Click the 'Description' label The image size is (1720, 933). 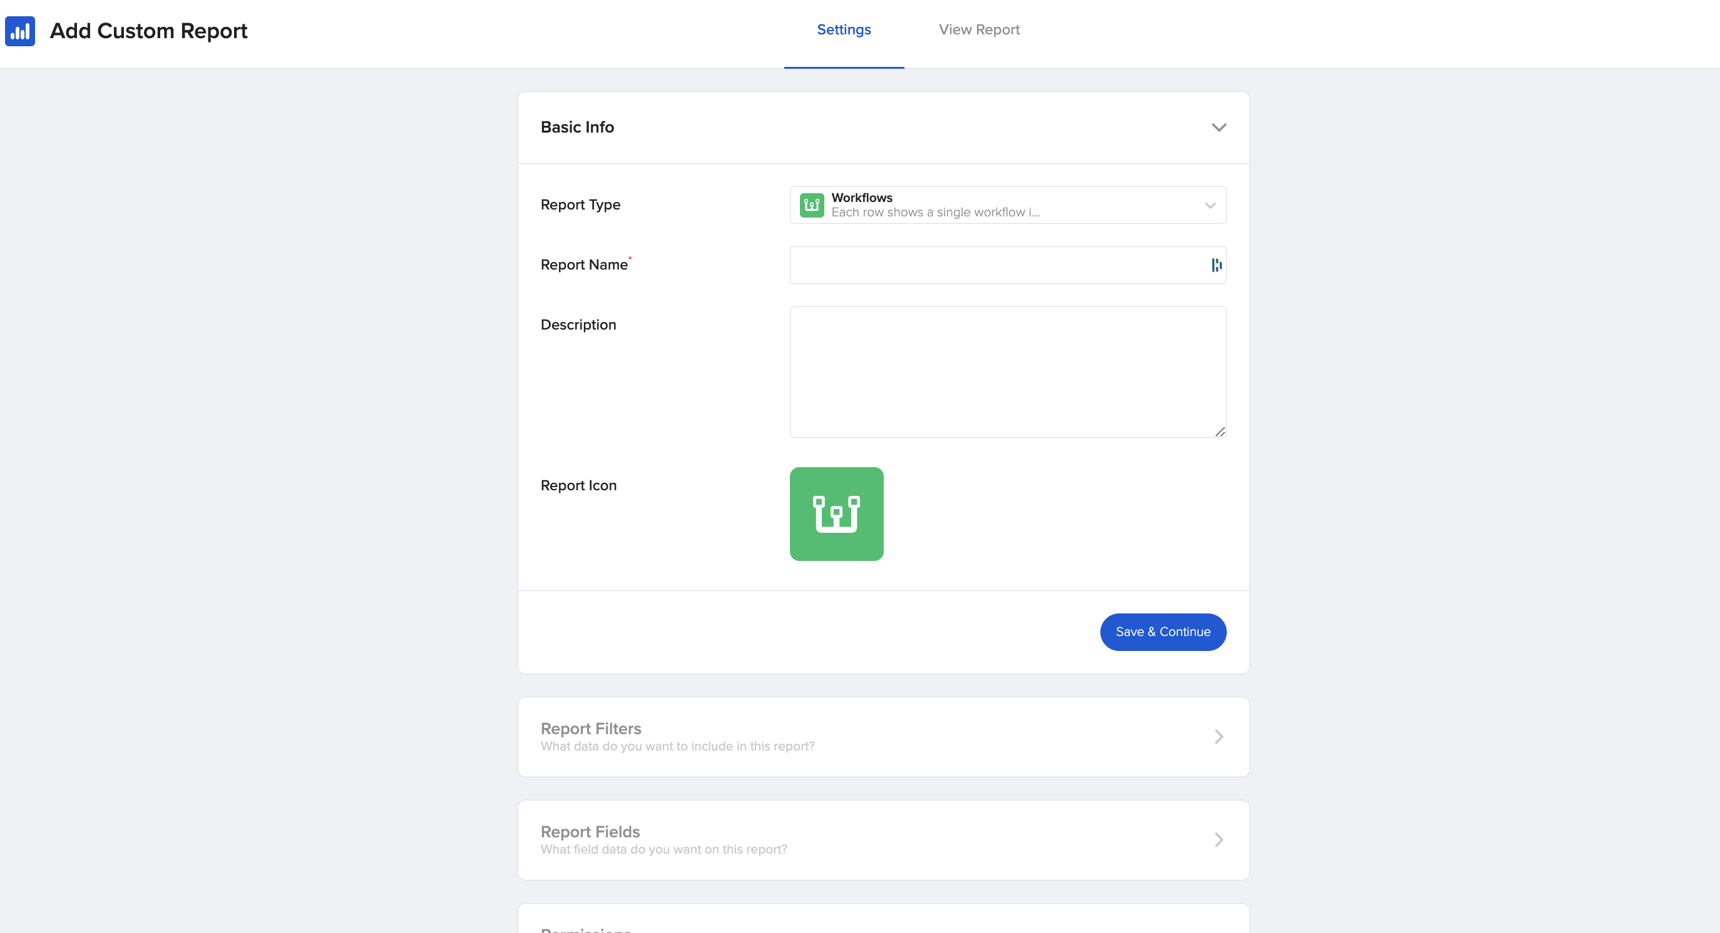[578, 325]
